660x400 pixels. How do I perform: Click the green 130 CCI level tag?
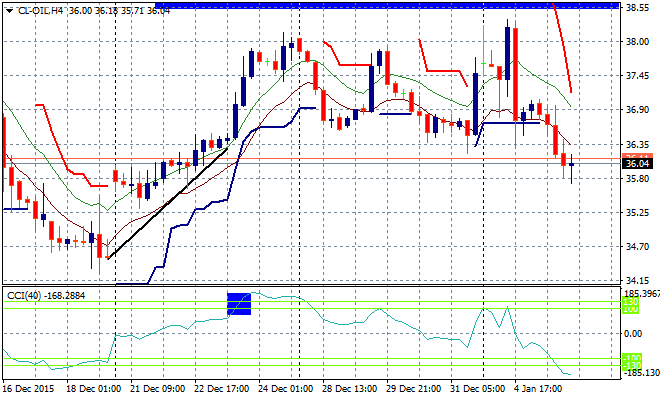631,301
